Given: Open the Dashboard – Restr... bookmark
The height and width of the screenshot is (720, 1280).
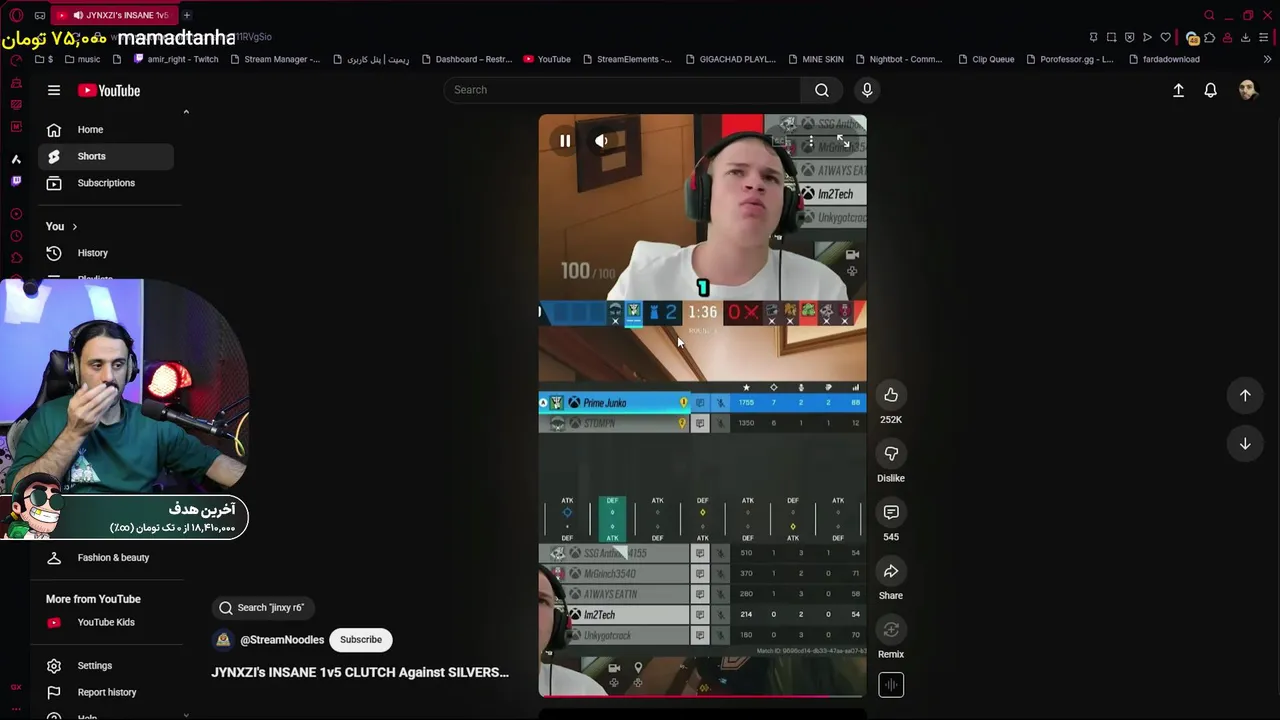Looking at the screenshot, I should coord(467,59).
